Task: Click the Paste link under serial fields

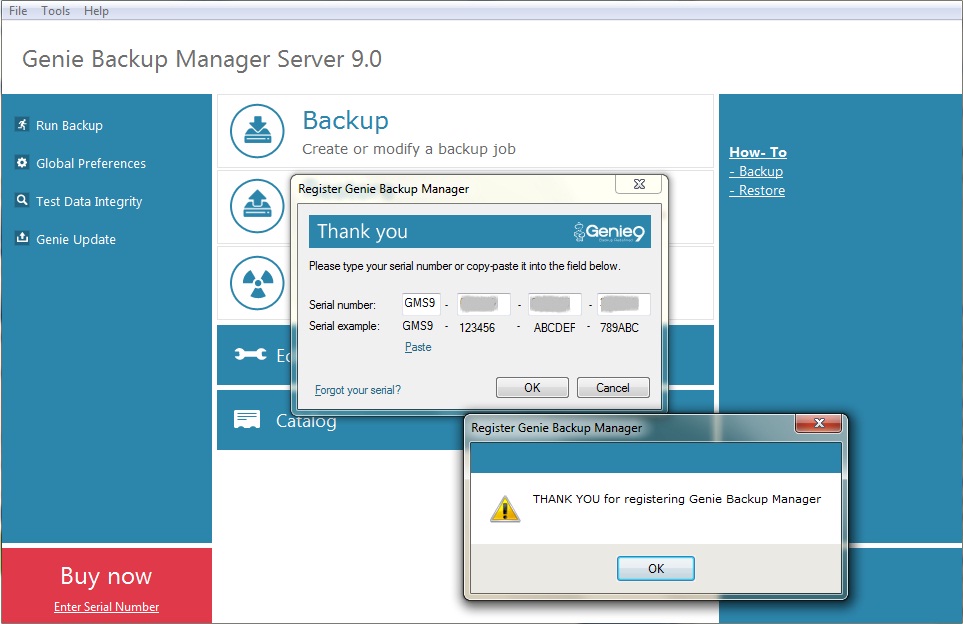Action: [x=418, y=347]
